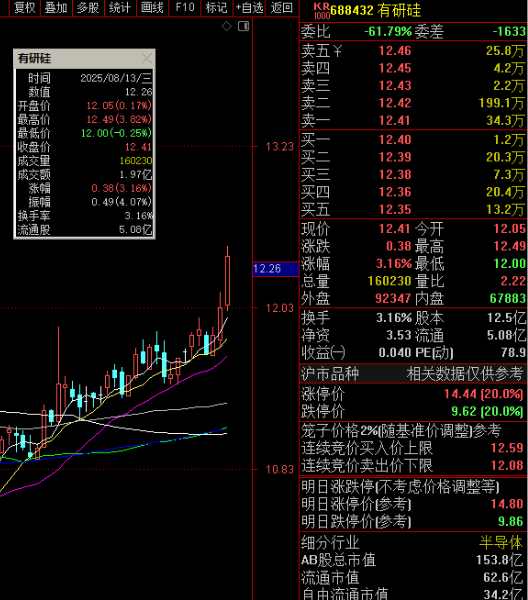Click the ¥ icon beside 卖五

337,51
